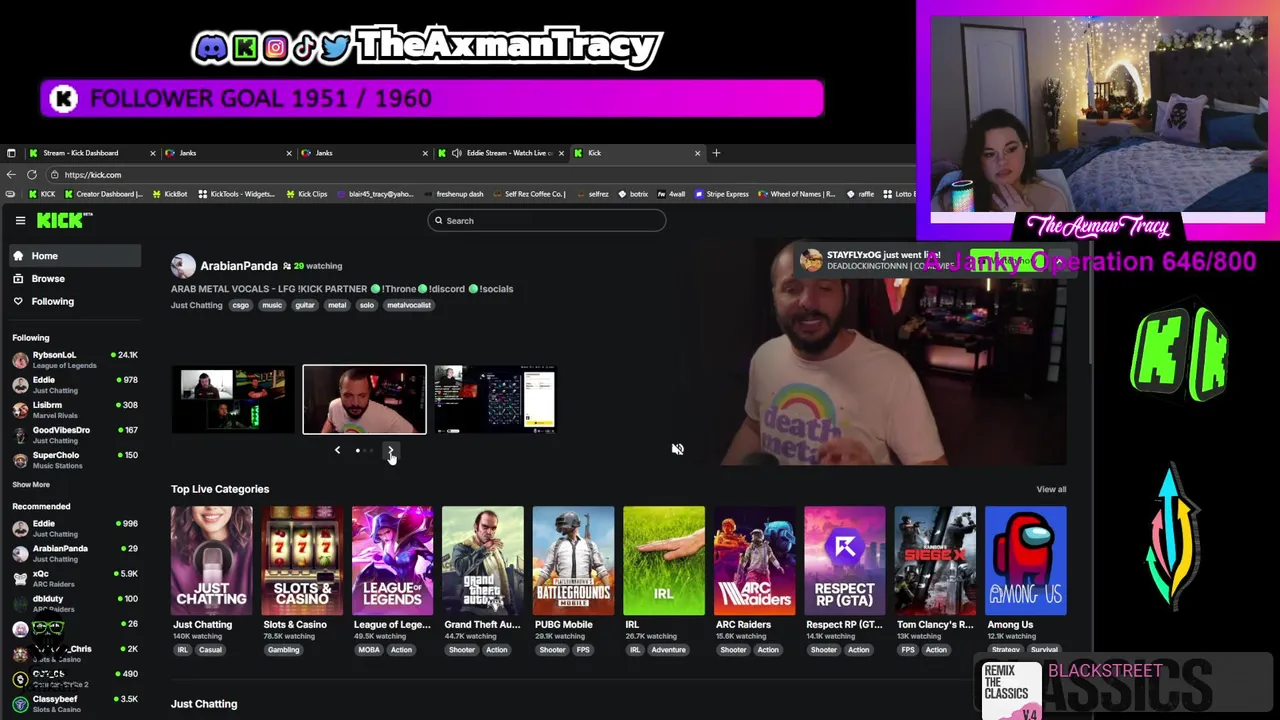Open the Kick hamburger sidebar menu

point(20,221)
